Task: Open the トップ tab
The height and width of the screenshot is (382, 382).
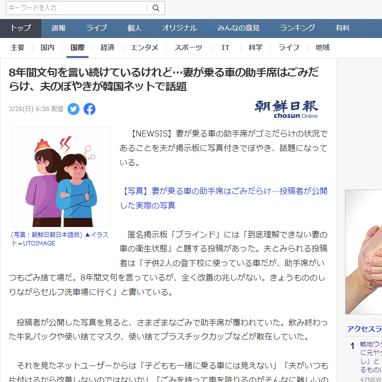Action: 21,28
